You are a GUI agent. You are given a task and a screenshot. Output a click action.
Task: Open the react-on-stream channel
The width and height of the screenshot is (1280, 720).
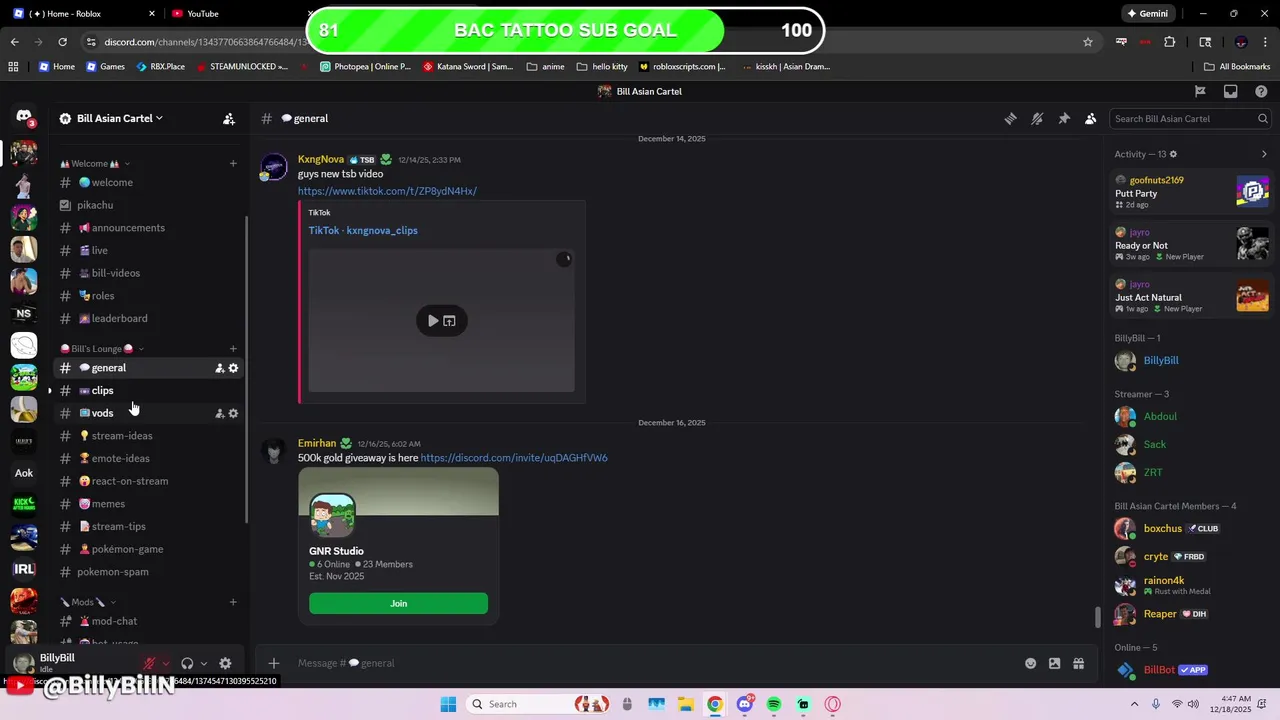tap(149, 481)
